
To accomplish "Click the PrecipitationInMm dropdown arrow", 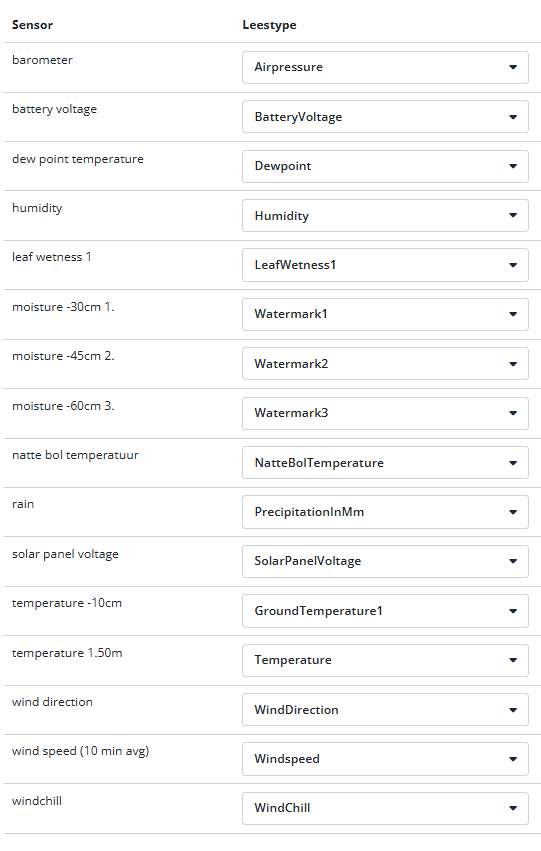I will pos(513,512).
